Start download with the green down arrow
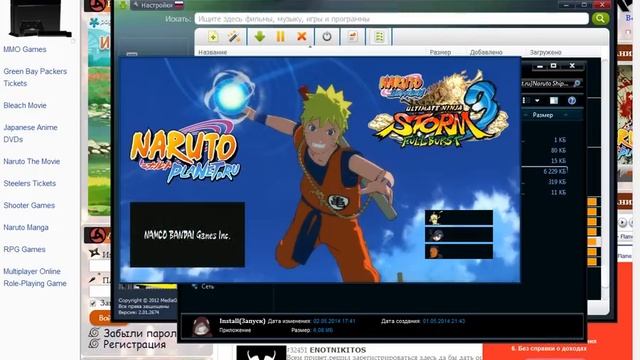 pos(260,36)
